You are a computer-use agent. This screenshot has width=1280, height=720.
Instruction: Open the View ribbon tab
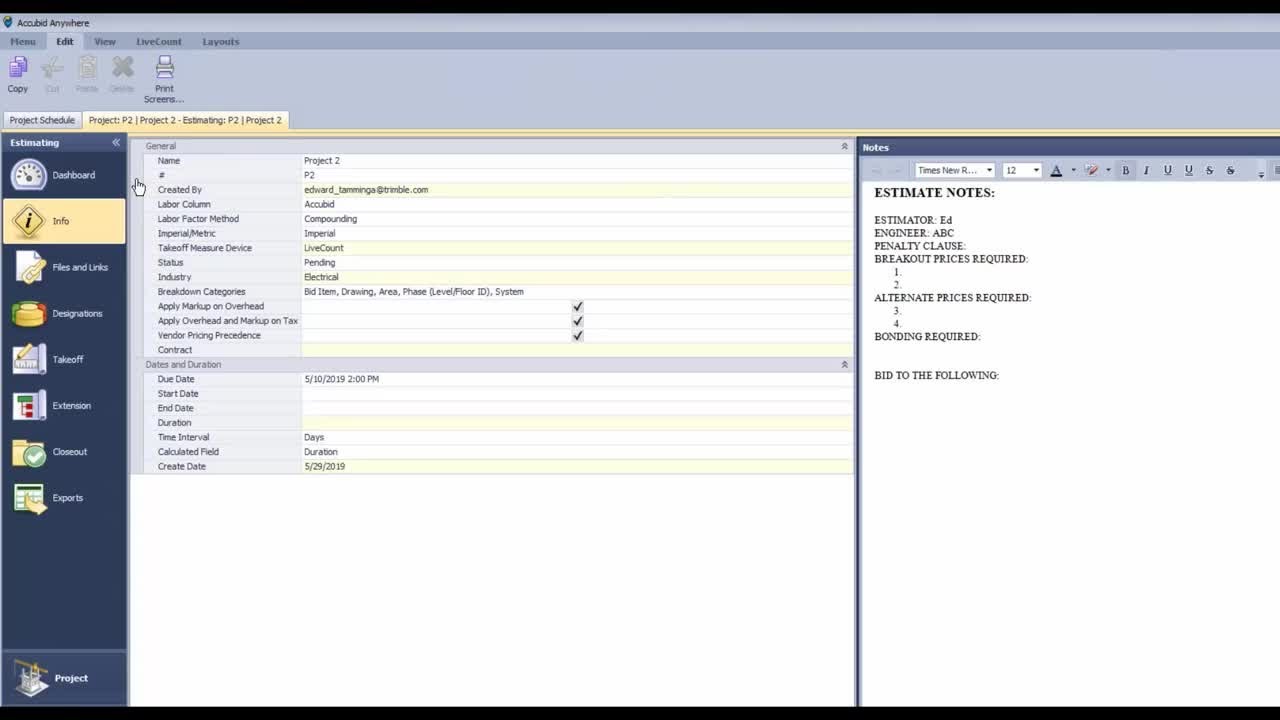pyautogui.click(x=105, y=42)
